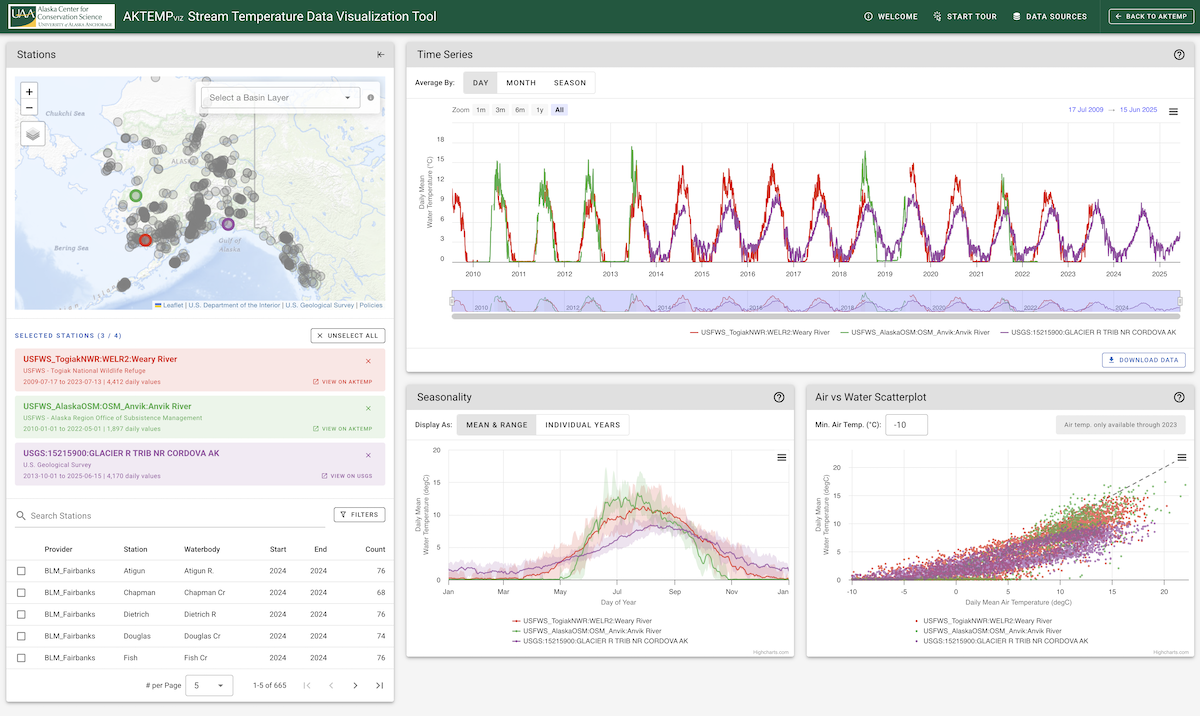The height and width of the screenshot is (716, 1200).
Task: Click the UAA Alaska Center logo
Action: 61,16
